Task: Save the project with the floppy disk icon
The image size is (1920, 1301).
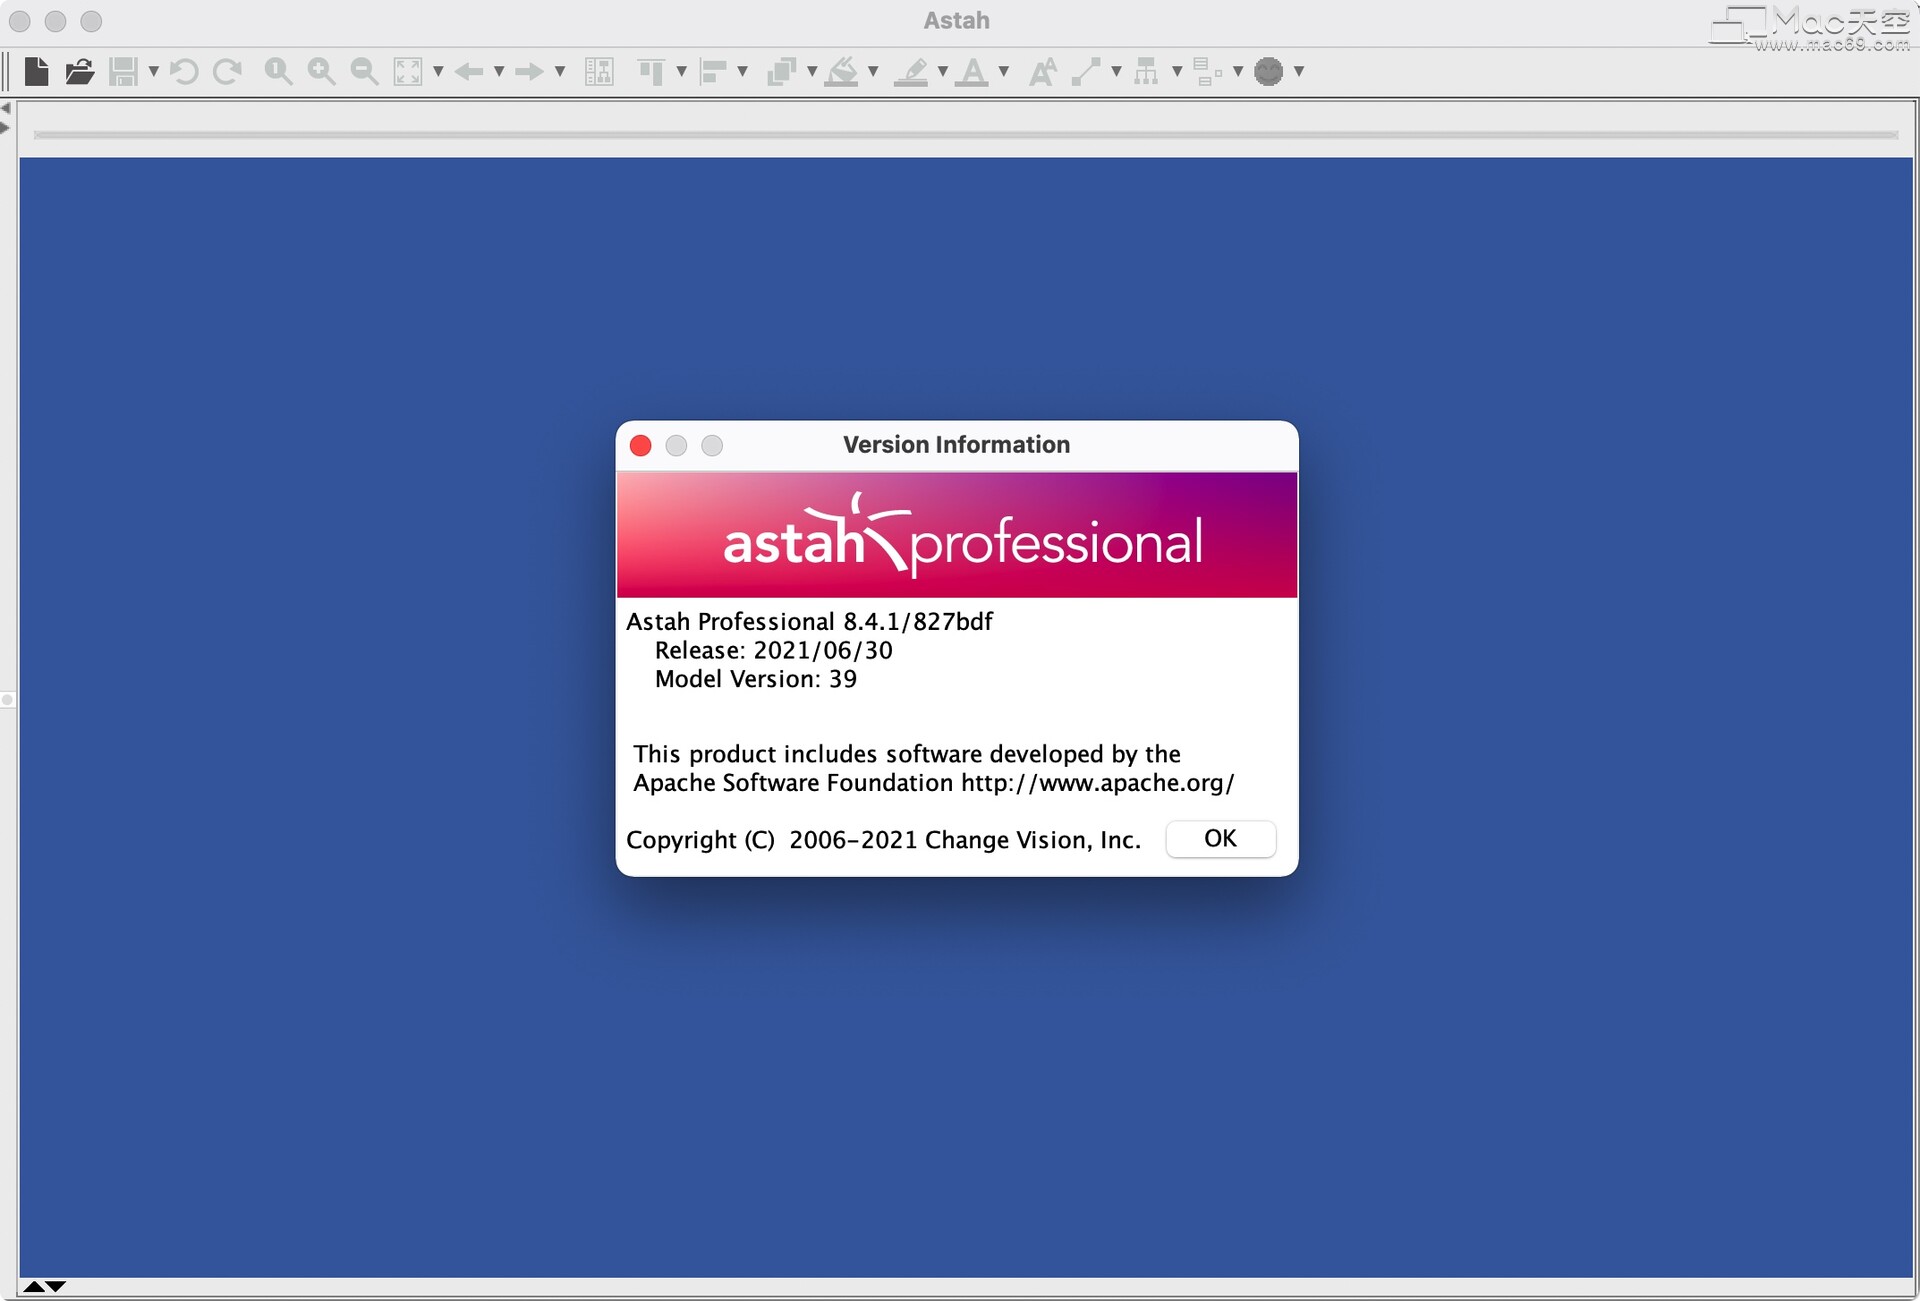Action: [123, 71]
